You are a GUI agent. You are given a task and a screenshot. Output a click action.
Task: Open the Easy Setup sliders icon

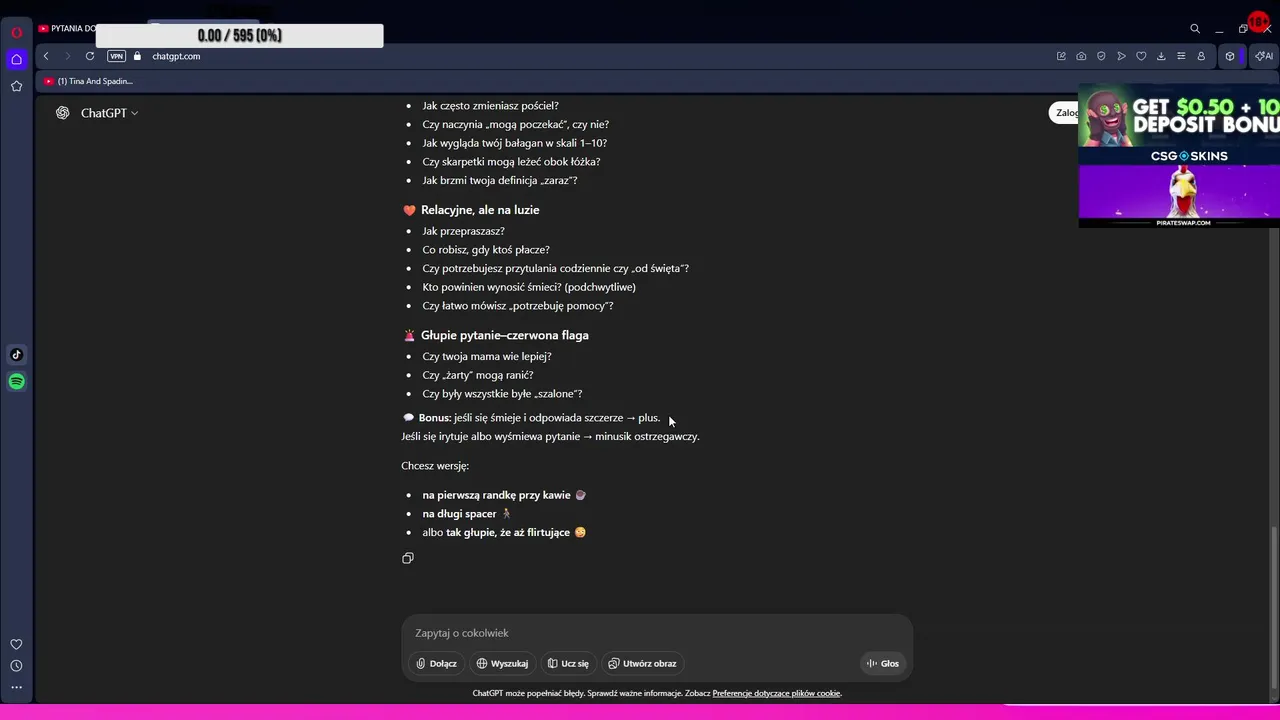pyautogui.click(x=1181, y=56)
